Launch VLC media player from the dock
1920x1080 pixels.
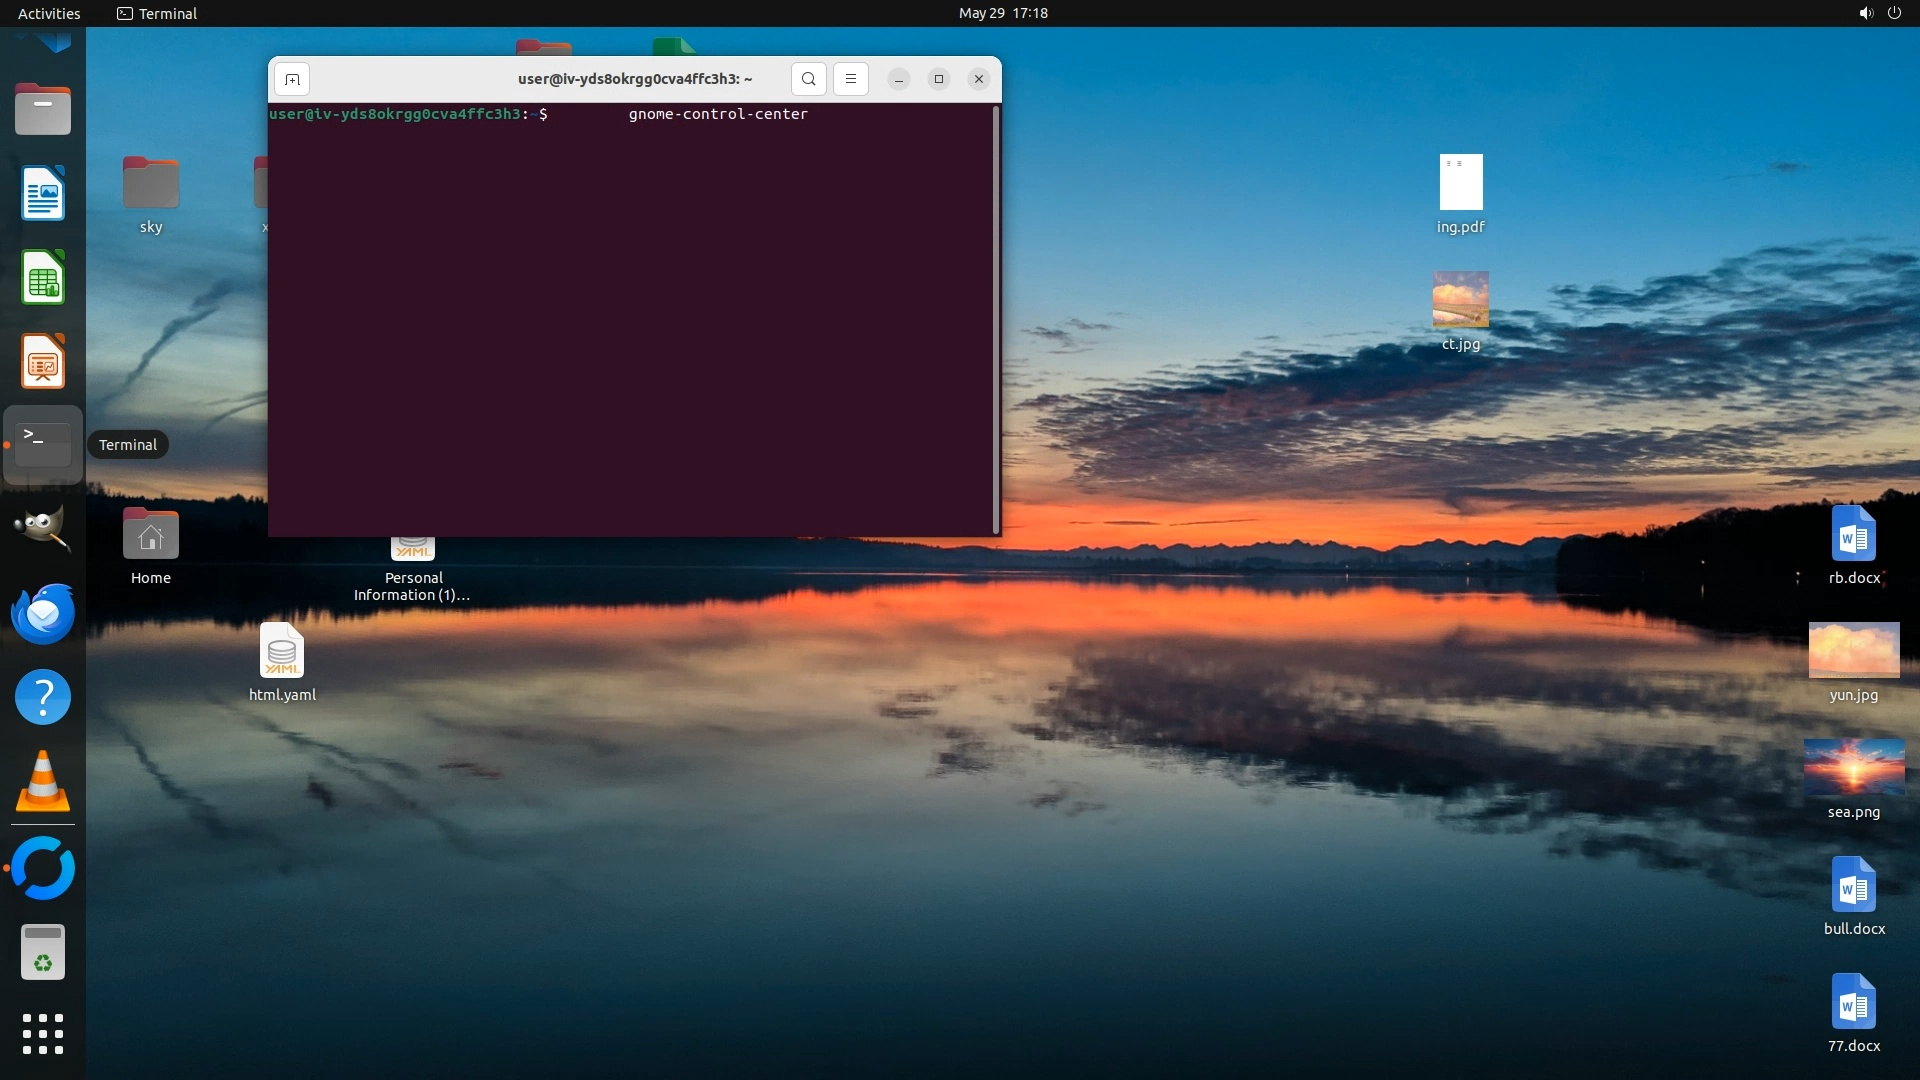(43, 781)
